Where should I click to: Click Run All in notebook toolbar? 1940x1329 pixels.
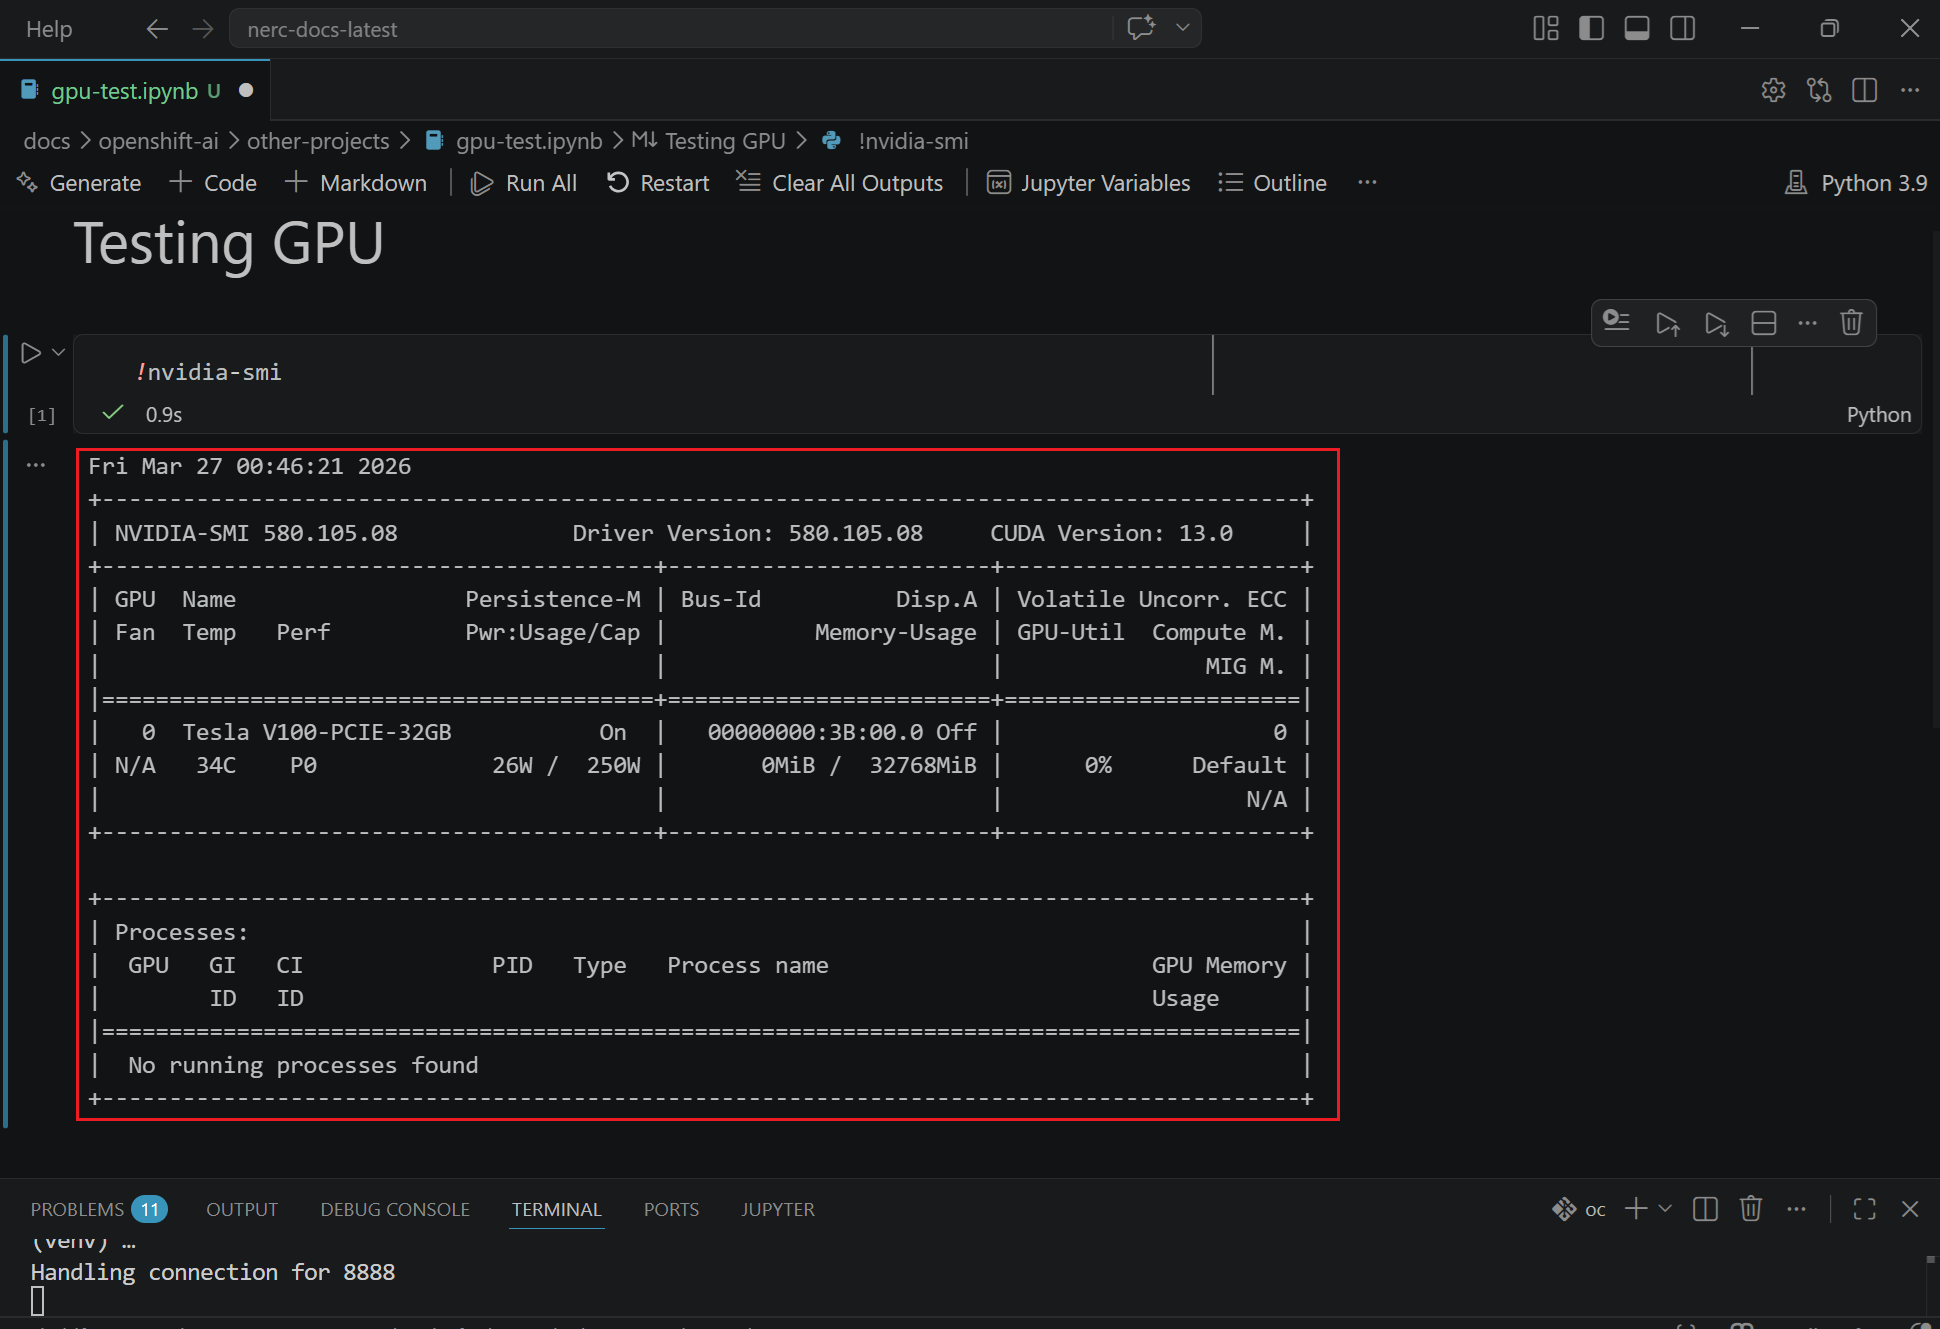pos(524,183)
